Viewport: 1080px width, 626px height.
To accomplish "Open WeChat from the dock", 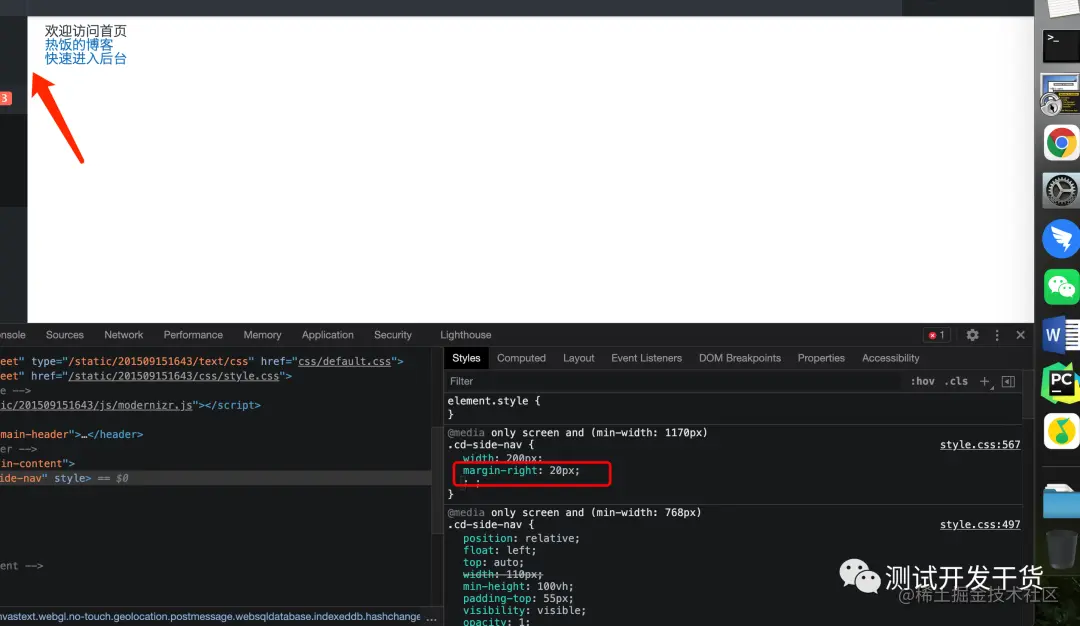I will click(1061, 287).
